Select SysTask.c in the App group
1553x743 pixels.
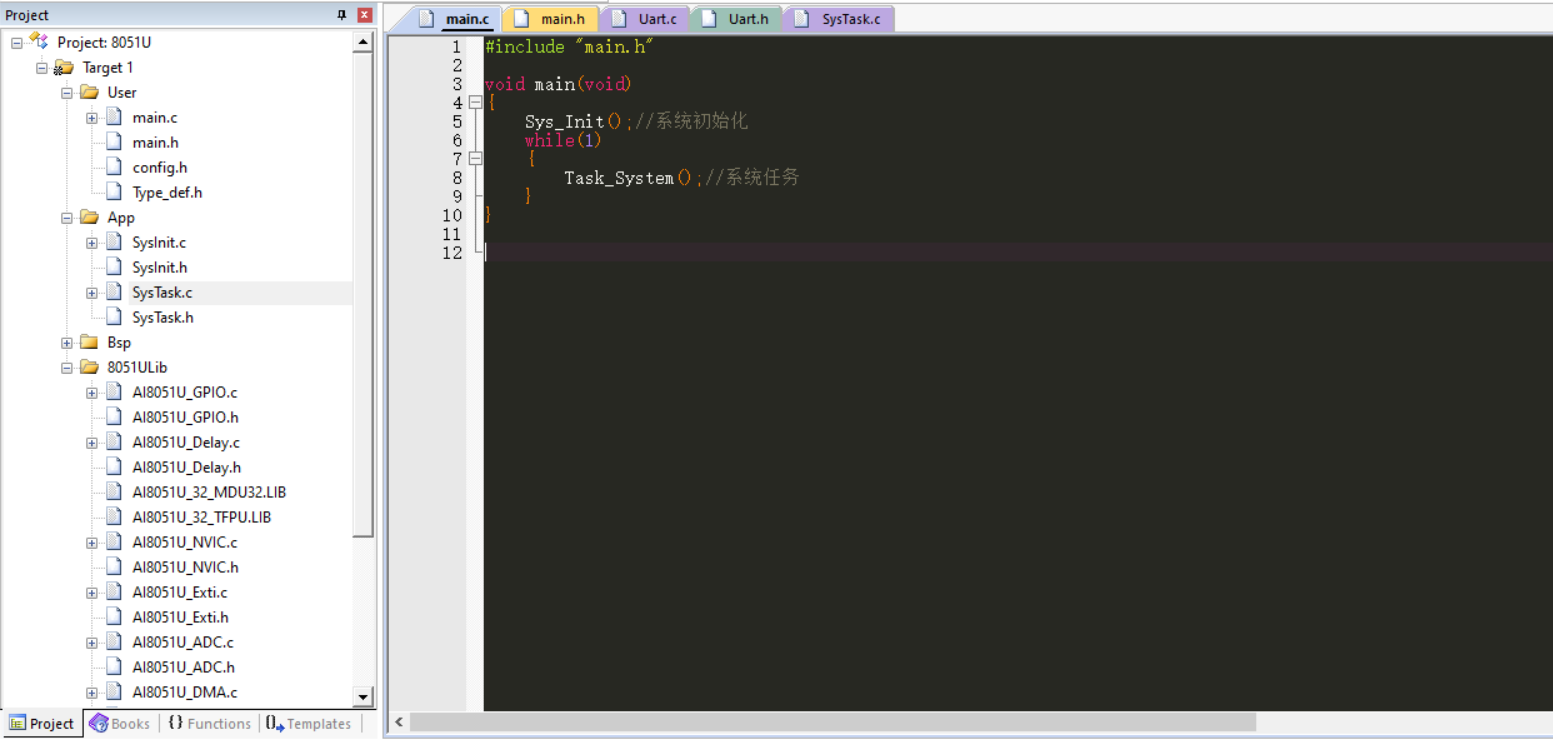162,292
